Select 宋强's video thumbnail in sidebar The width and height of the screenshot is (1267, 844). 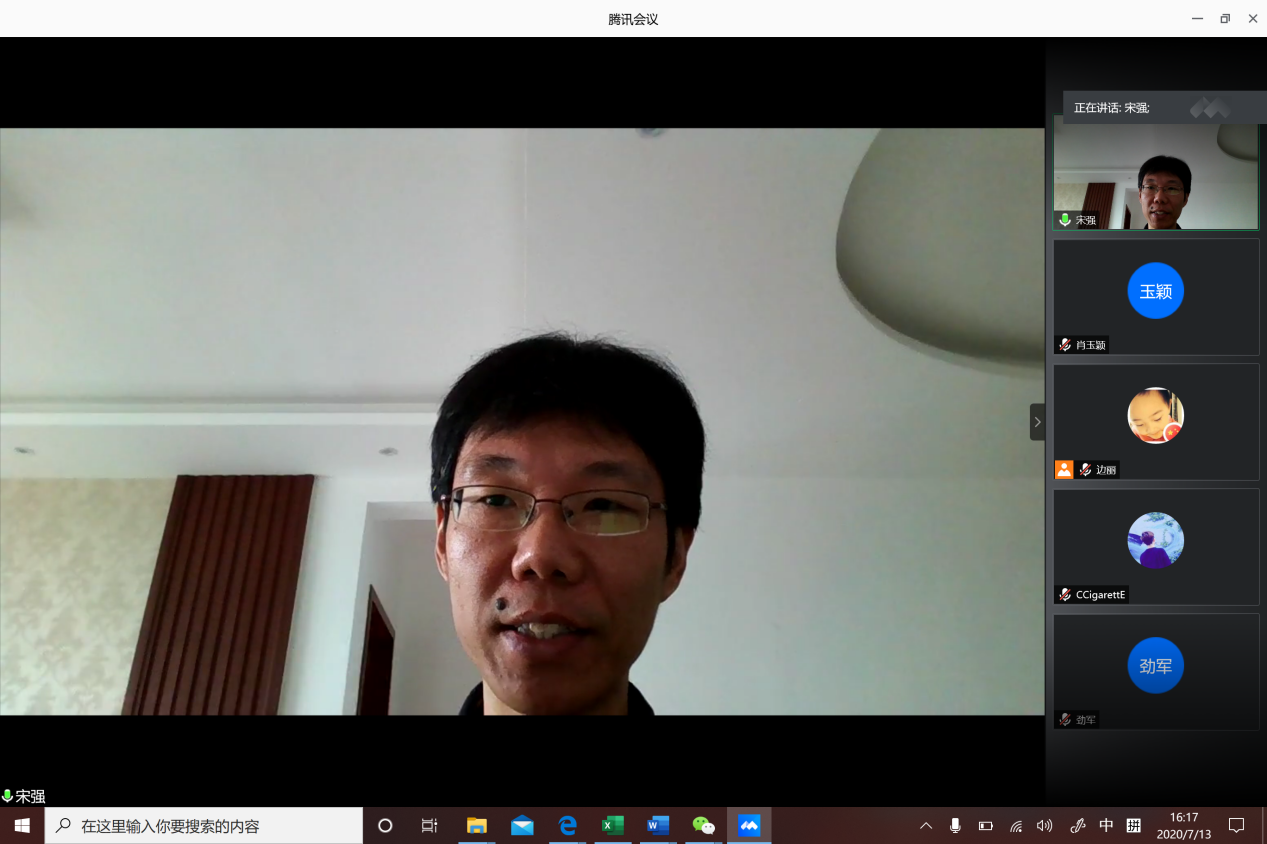(x=1155, y=173)
